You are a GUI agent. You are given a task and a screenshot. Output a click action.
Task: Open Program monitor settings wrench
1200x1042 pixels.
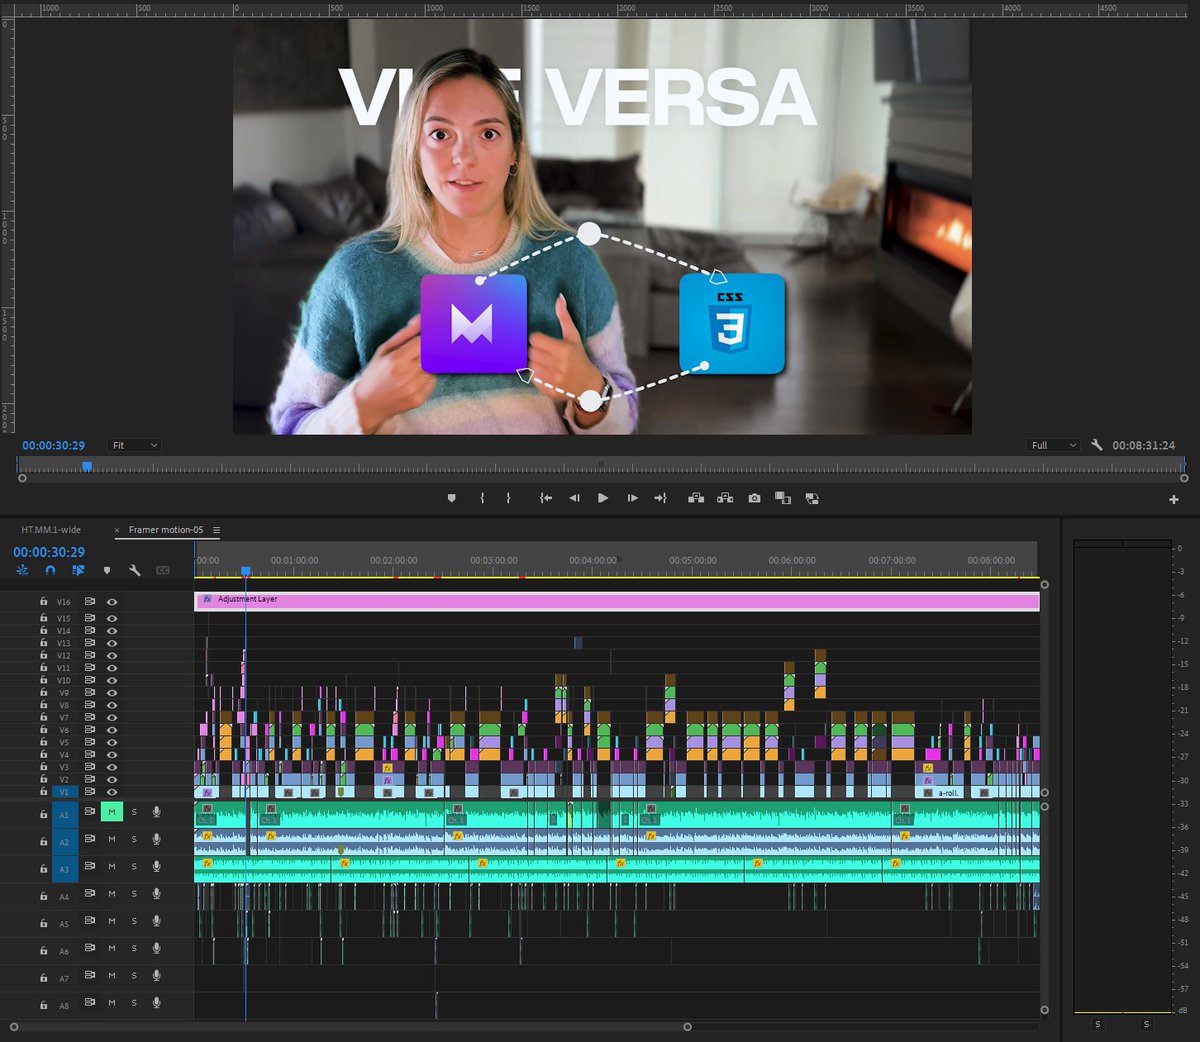[x=1097, y=445]
